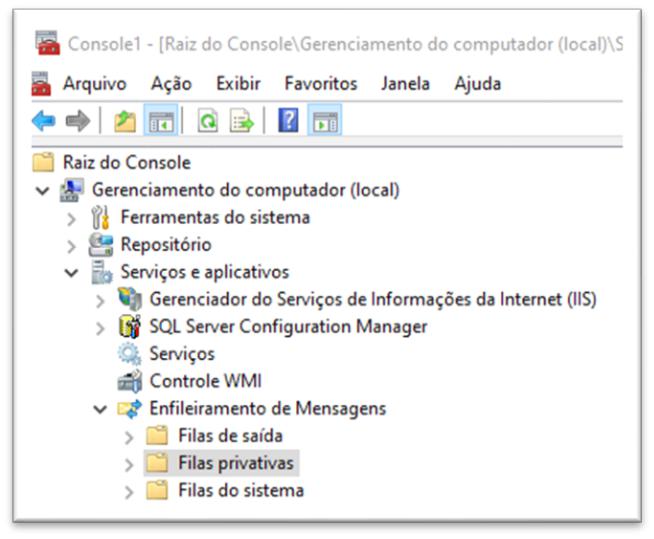Select the Filas de saída folder

pyautogui.click(x=230, y=436)
